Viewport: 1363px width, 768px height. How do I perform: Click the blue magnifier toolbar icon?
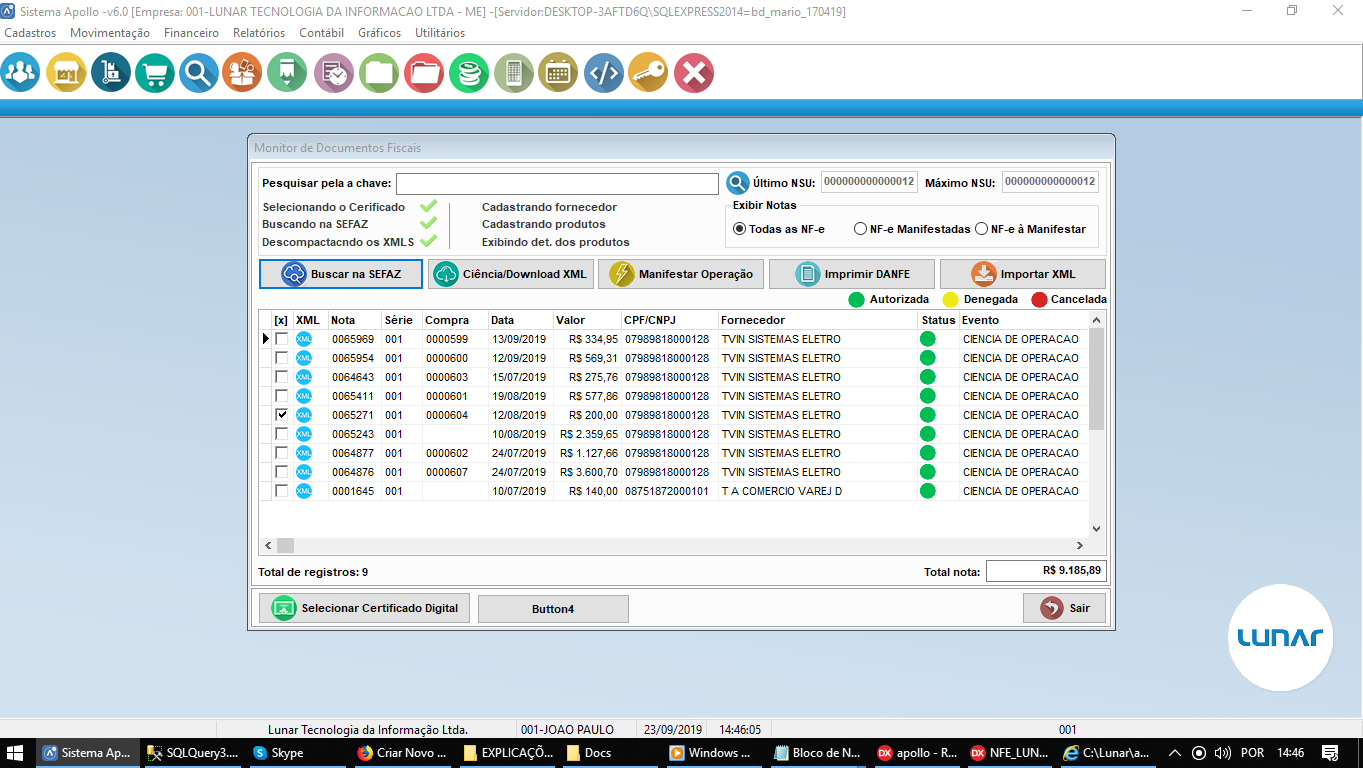[x=199, y=73]
